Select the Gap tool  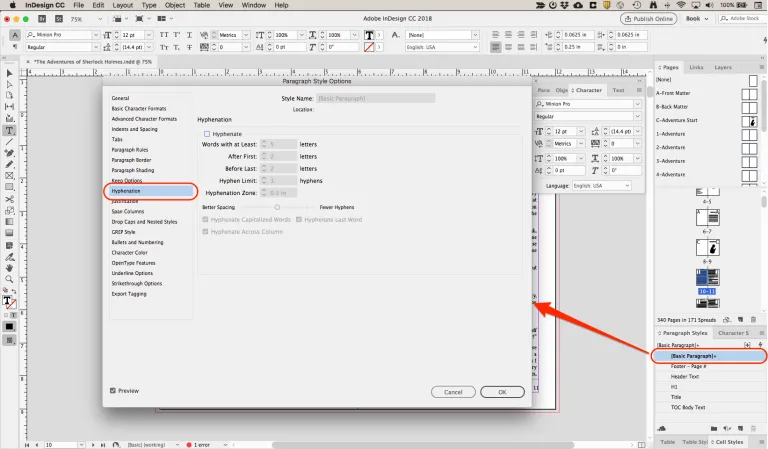click(9, 107)
